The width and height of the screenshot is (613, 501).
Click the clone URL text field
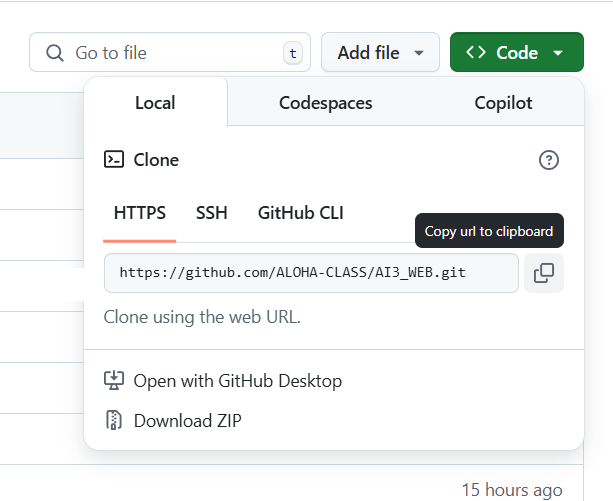[311, 273]
